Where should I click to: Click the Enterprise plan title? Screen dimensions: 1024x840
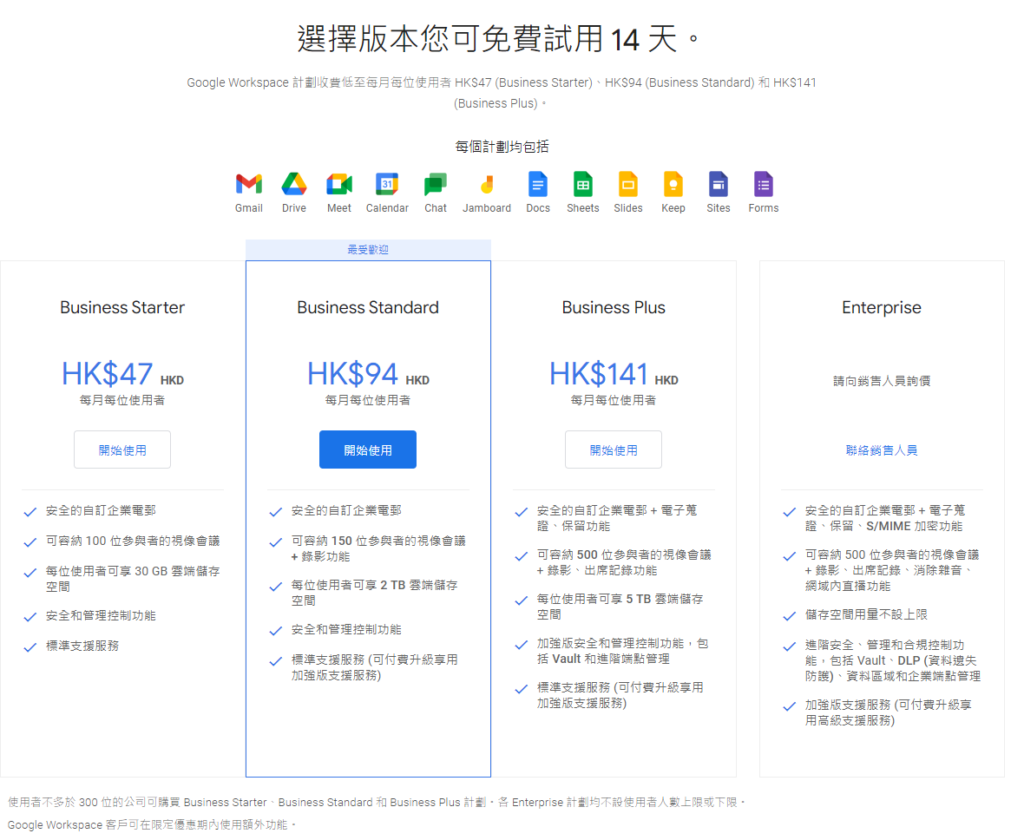tap(882, 308)
